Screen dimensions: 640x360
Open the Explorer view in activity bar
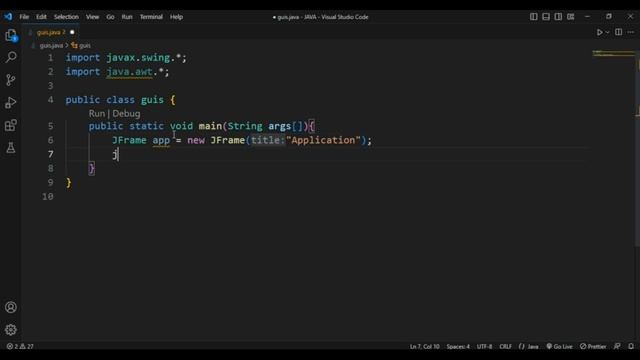click(x=11, y=36)
